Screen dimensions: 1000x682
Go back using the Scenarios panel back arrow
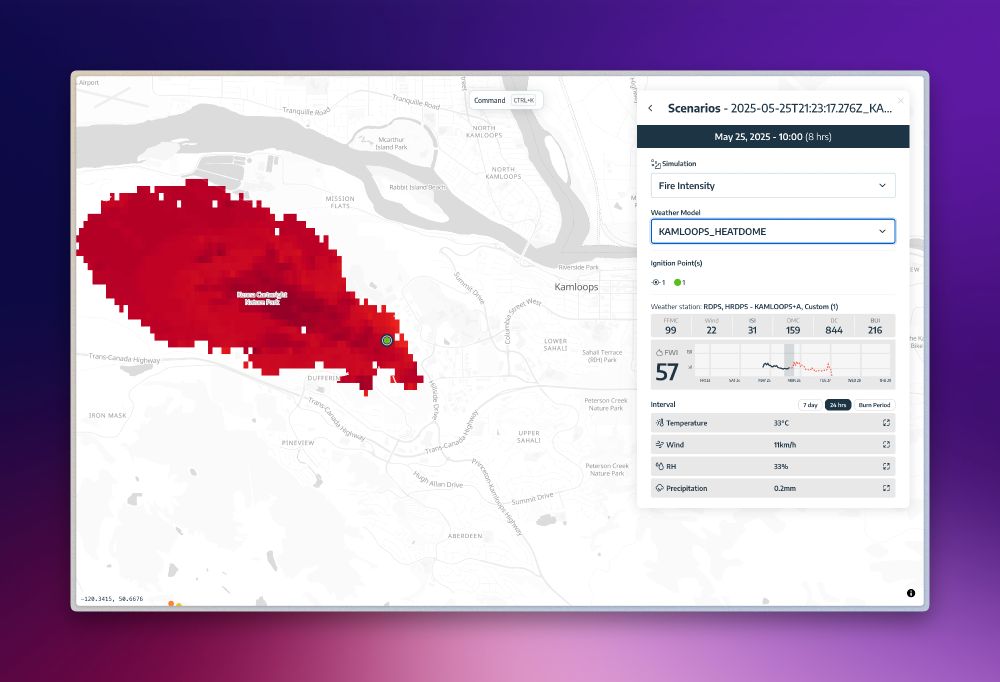651,108
